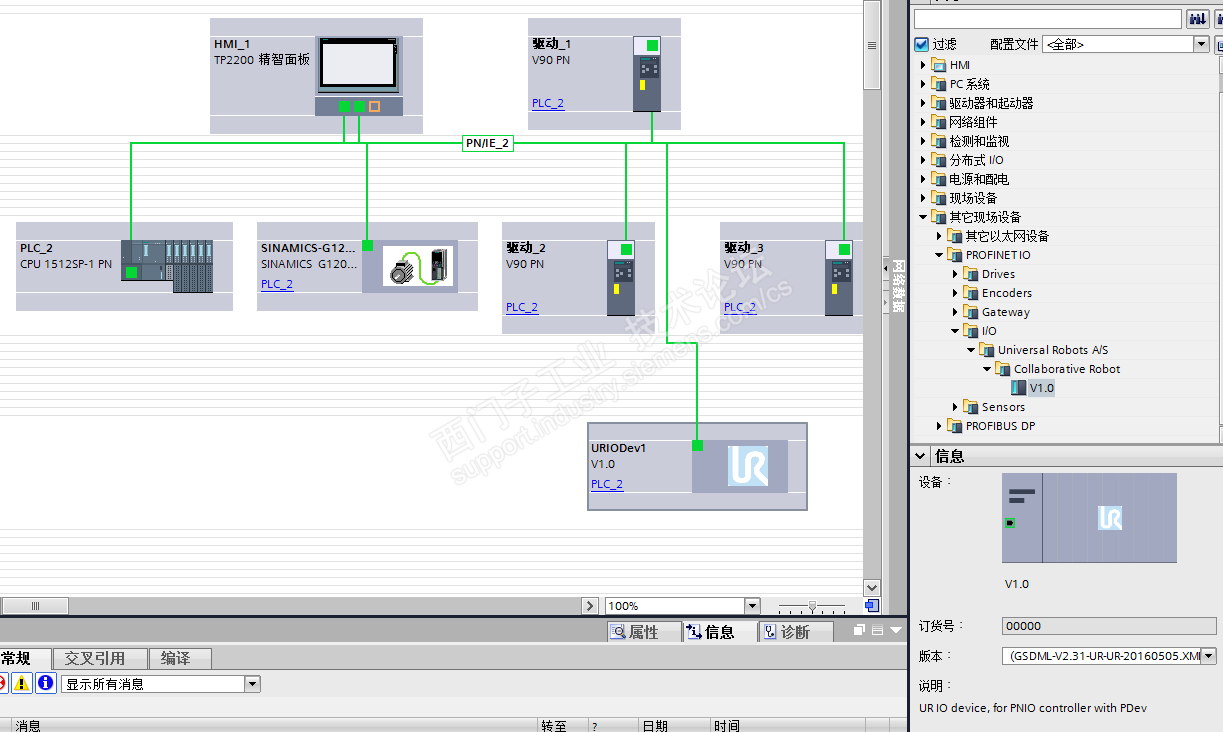Screen dimensions: 1223x732
Task: Open the 显示所有消息 message filter dropdown
Action: pos(252,684)
